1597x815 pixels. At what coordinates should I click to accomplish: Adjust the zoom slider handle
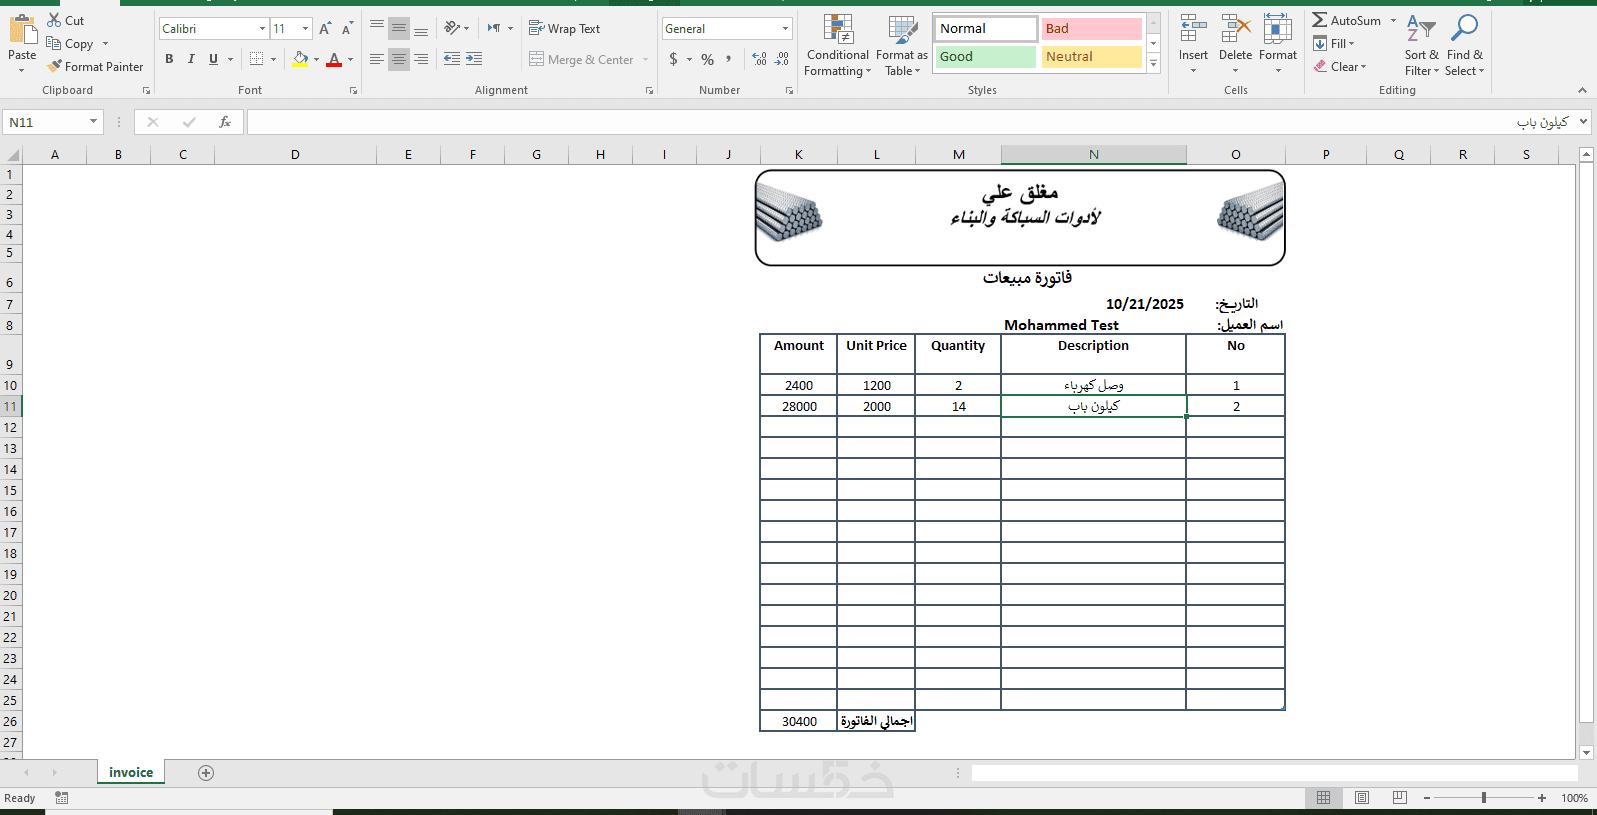pyautogui.click(x=1484, y=798)
